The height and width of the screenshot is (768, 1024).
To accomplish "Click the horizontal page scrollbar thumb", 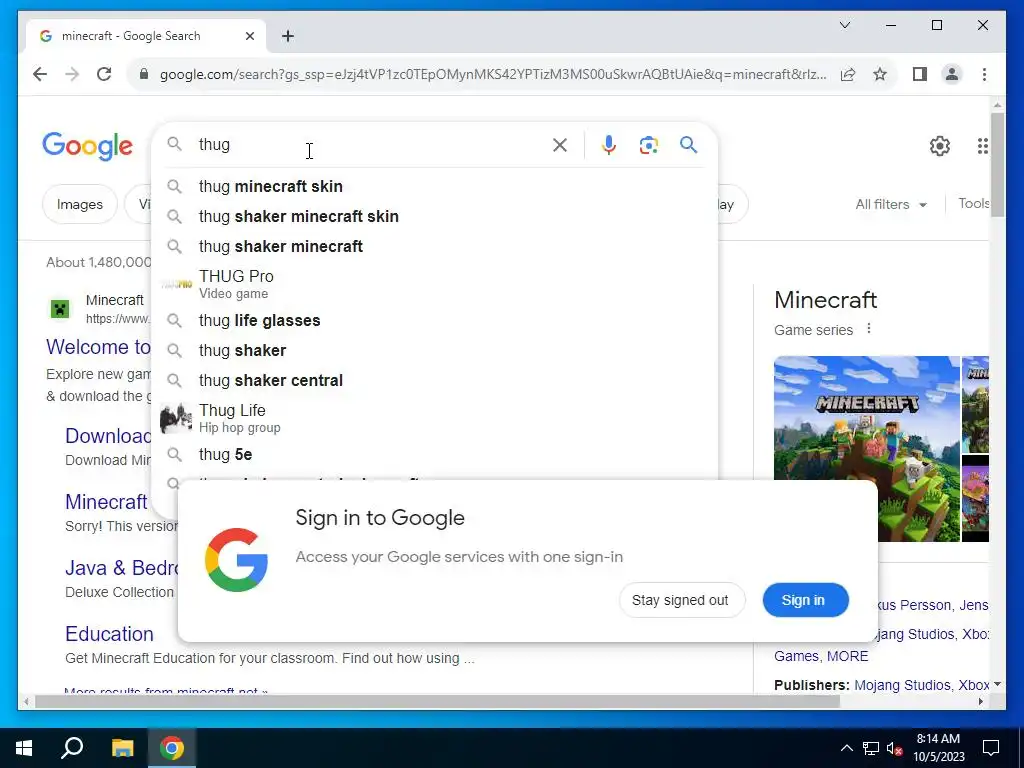I will 438,702.
